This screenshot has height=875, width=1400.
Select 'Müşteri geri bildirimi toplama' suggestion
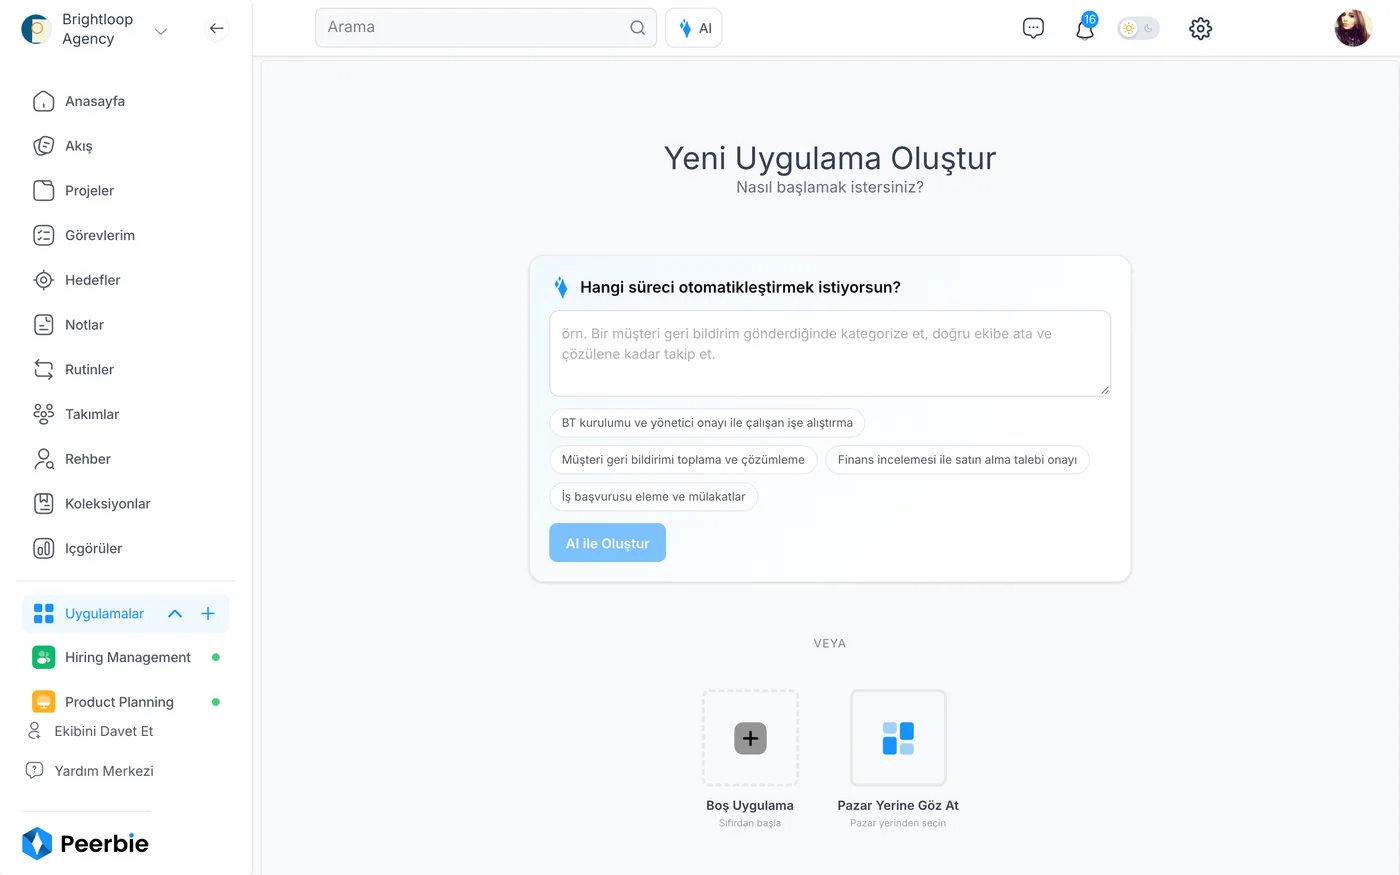coord(683,460)
